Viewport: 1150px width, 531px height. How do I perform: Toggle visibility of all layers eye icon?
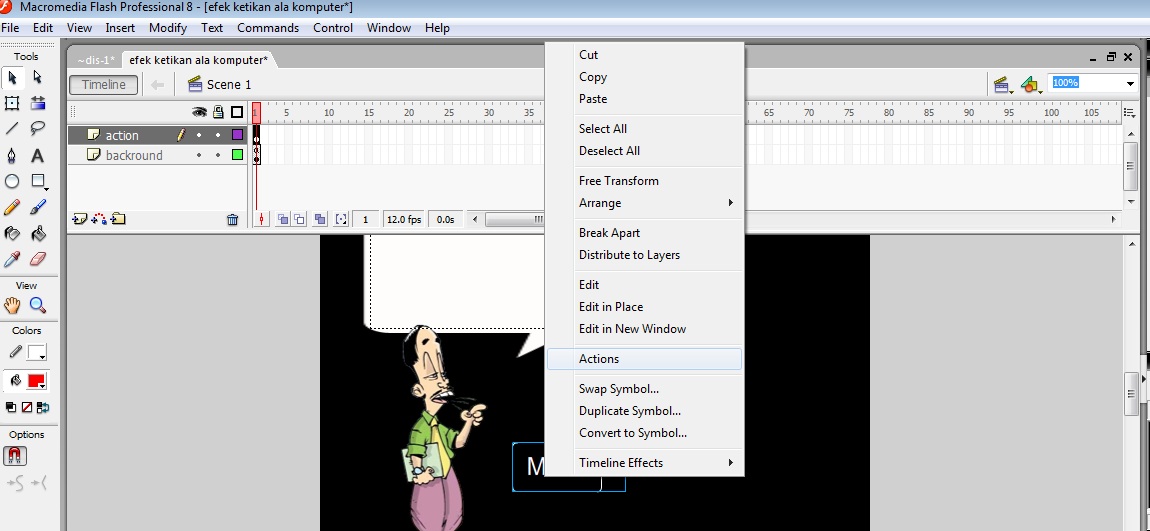click(199, 112)
